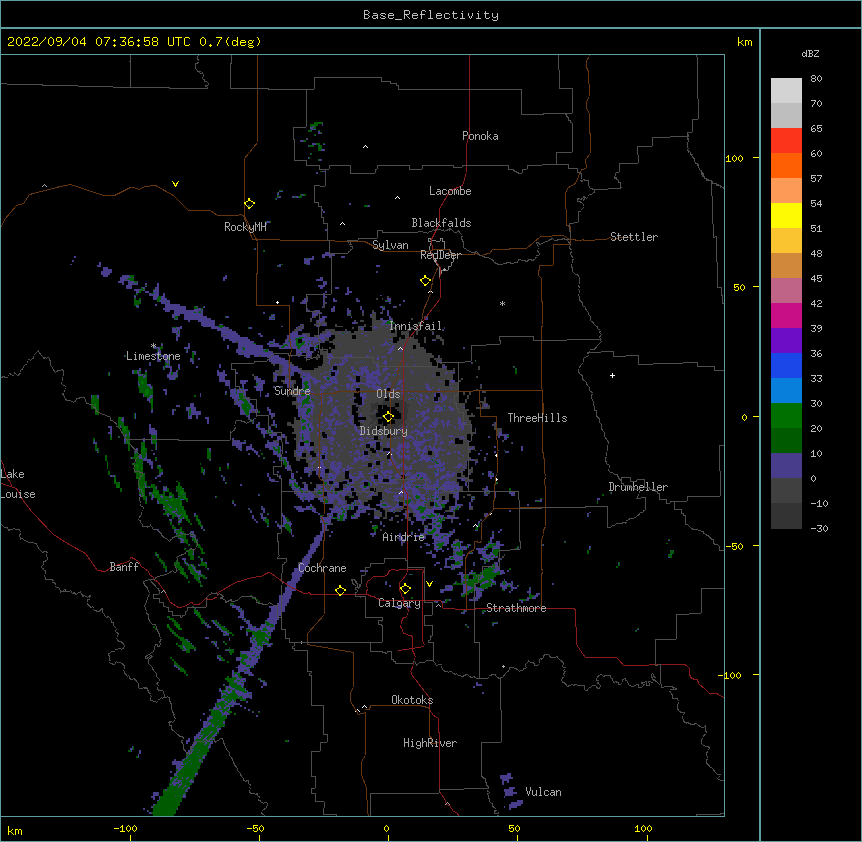The image size is (862, 842).
Task: Click the yellow V marker northwest of RockyMH
Action: pyautogui.click(x=175, y=184)
